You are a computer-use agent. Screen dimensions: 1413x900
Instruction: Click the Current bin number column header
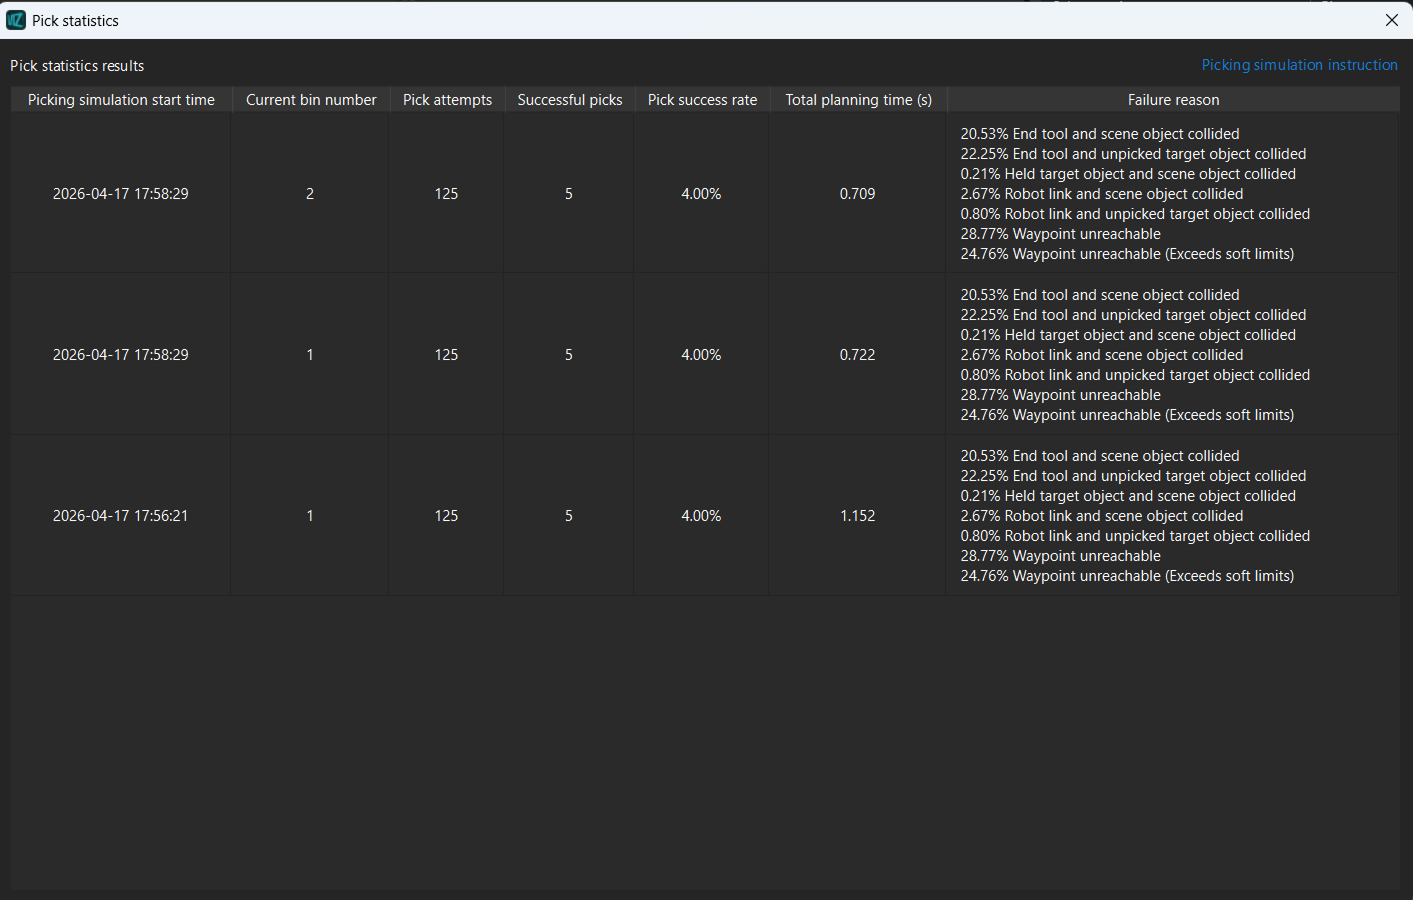(x=311, y=100)
